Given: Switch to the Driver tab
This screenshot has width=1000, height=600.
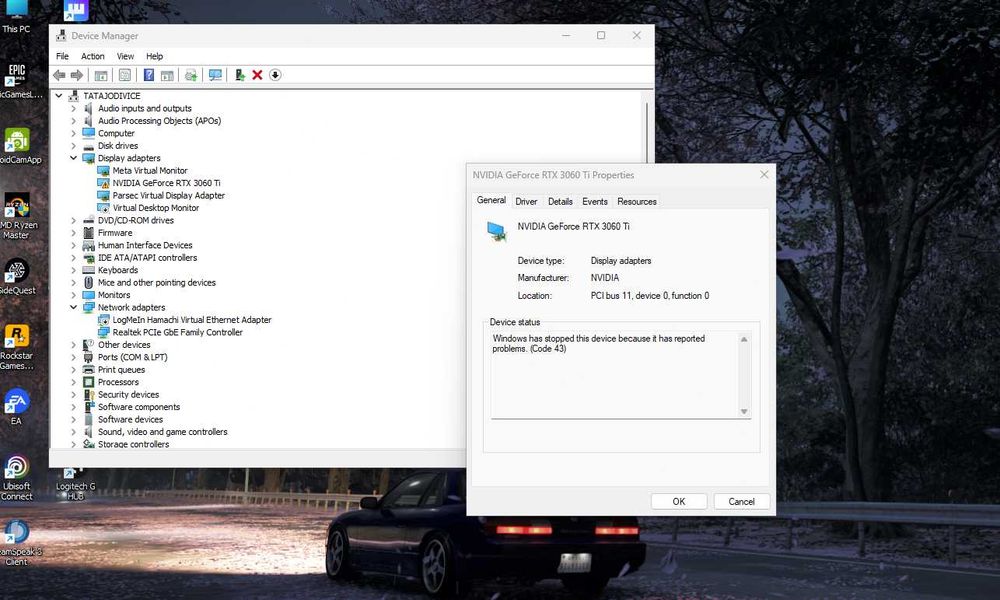Looking at the screenshot, I should pyautogui.click(x=526, y=201).
